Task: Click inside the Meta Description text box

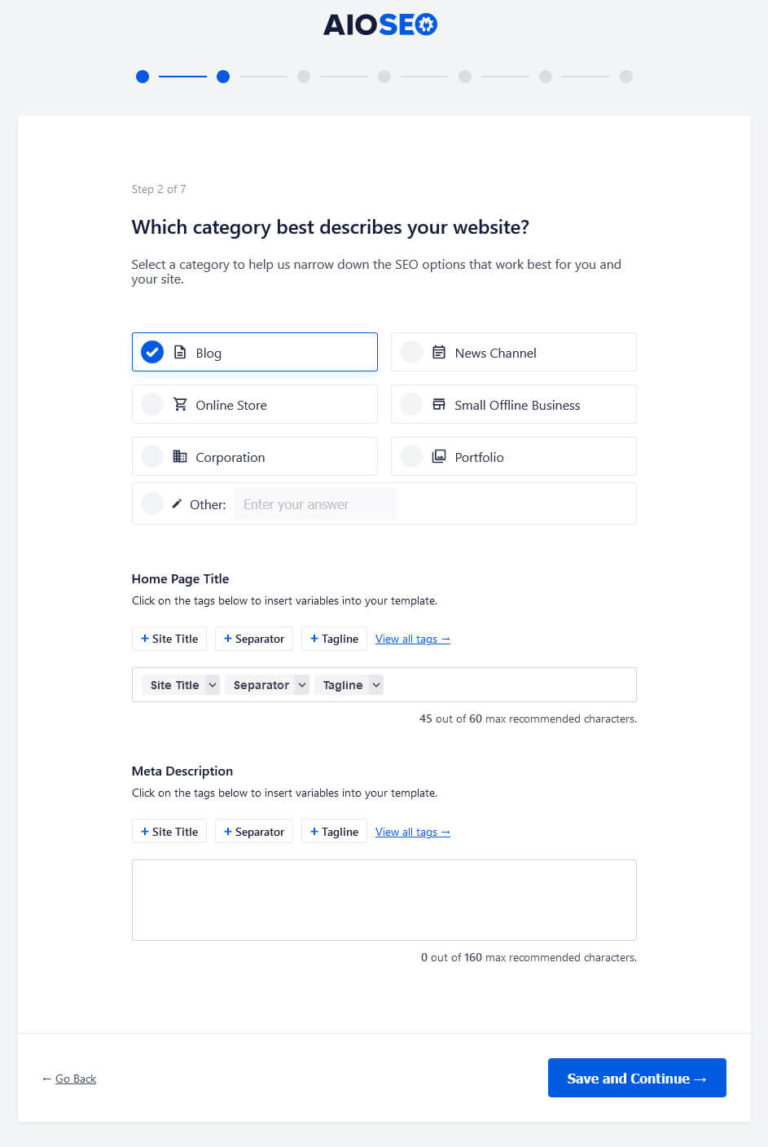Action: click(384, 897)
